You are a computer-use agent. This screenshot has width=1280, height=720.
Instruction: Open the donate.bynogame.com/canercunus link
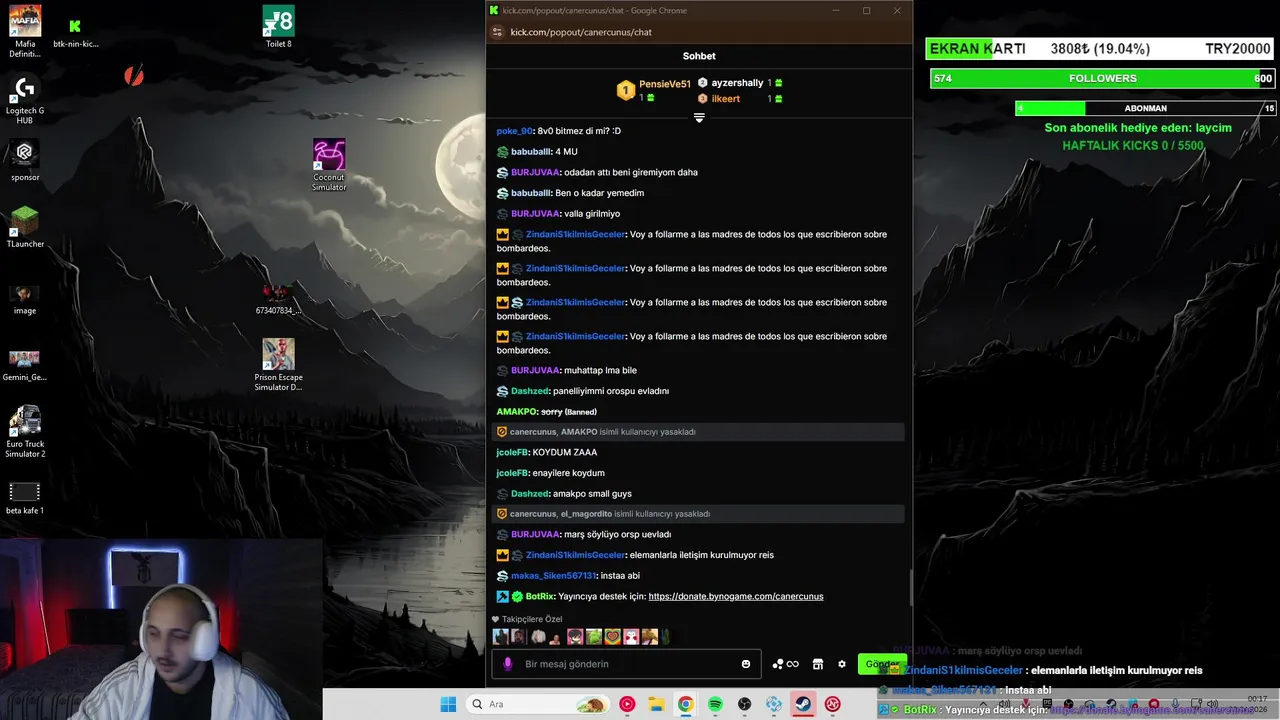pos(736,596)
